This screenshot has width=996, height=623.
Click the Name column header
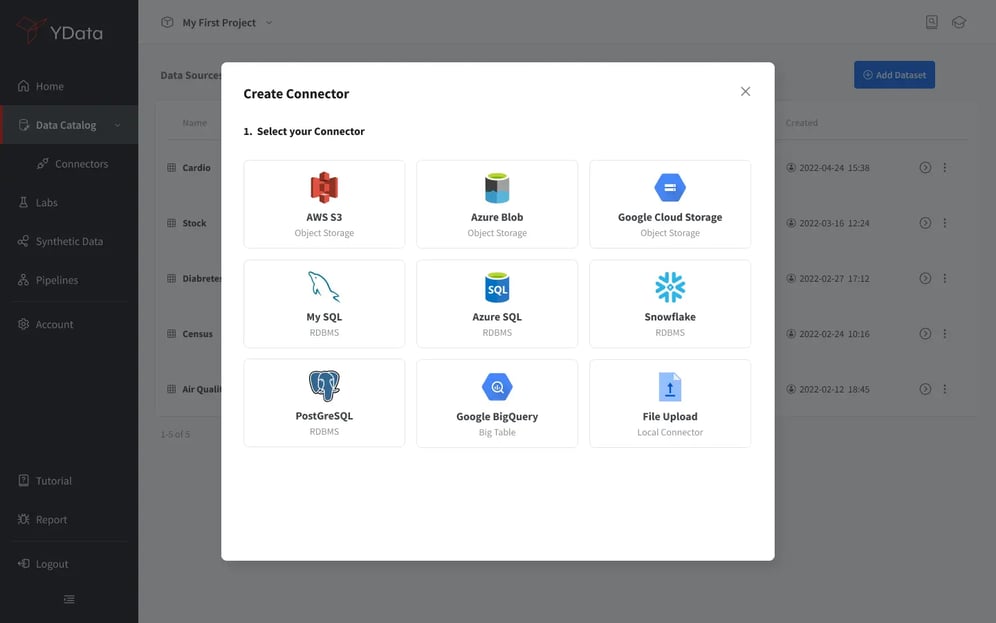[194, 123]
